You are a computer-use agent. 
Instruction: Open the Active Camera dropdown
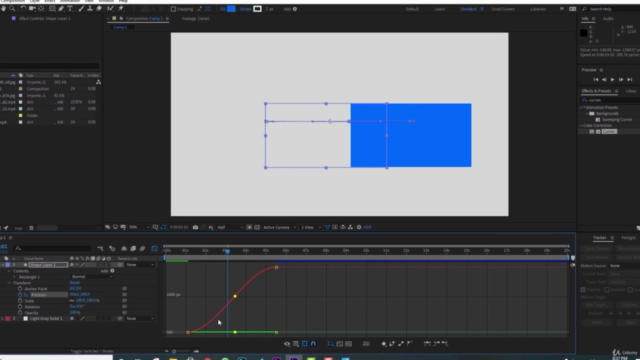click(279, 227)
